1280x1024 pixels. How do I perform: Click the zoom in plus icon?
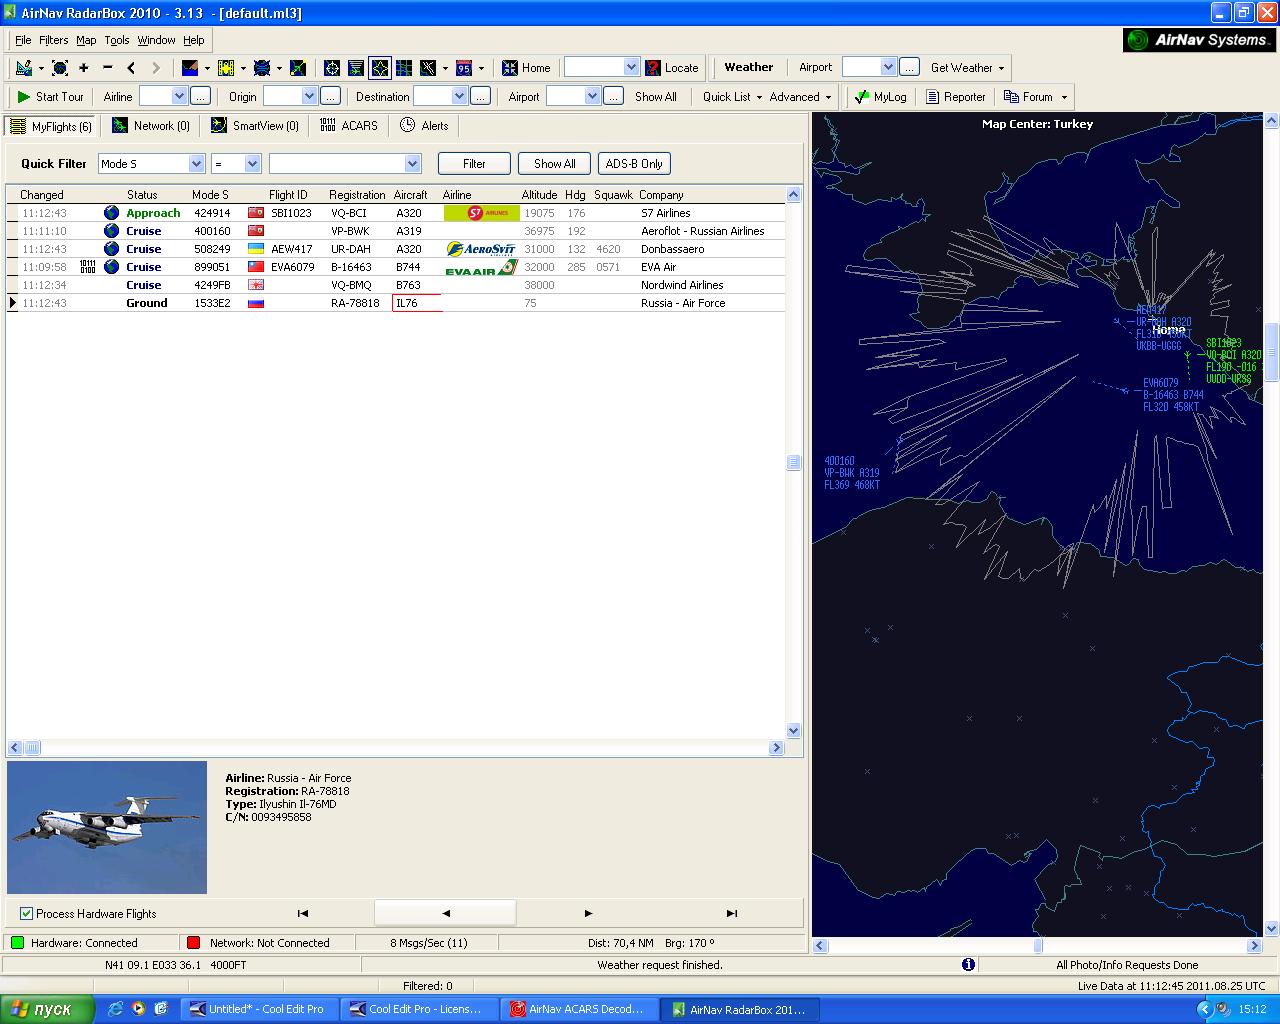click(x=84, y=68)
